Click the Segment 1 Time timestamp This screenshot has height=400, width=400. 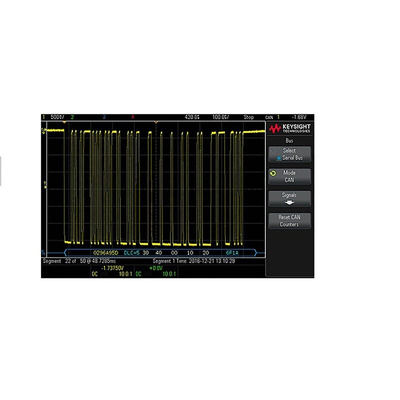pos(194,261)
